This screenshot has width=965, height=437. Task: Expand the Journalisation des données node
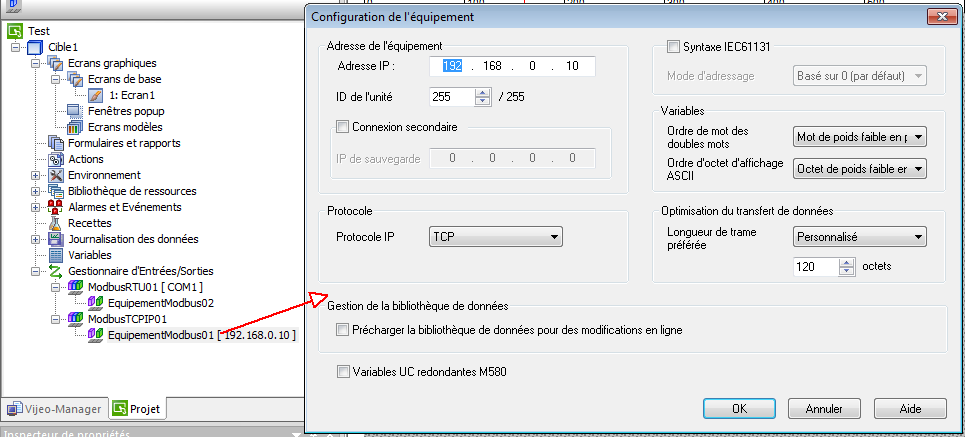tap(35, 239)
